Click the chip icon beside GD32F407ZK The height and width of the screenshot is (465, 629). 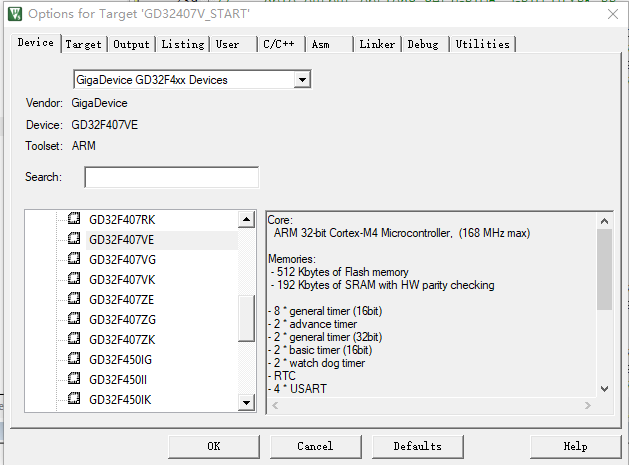point(74,338)
